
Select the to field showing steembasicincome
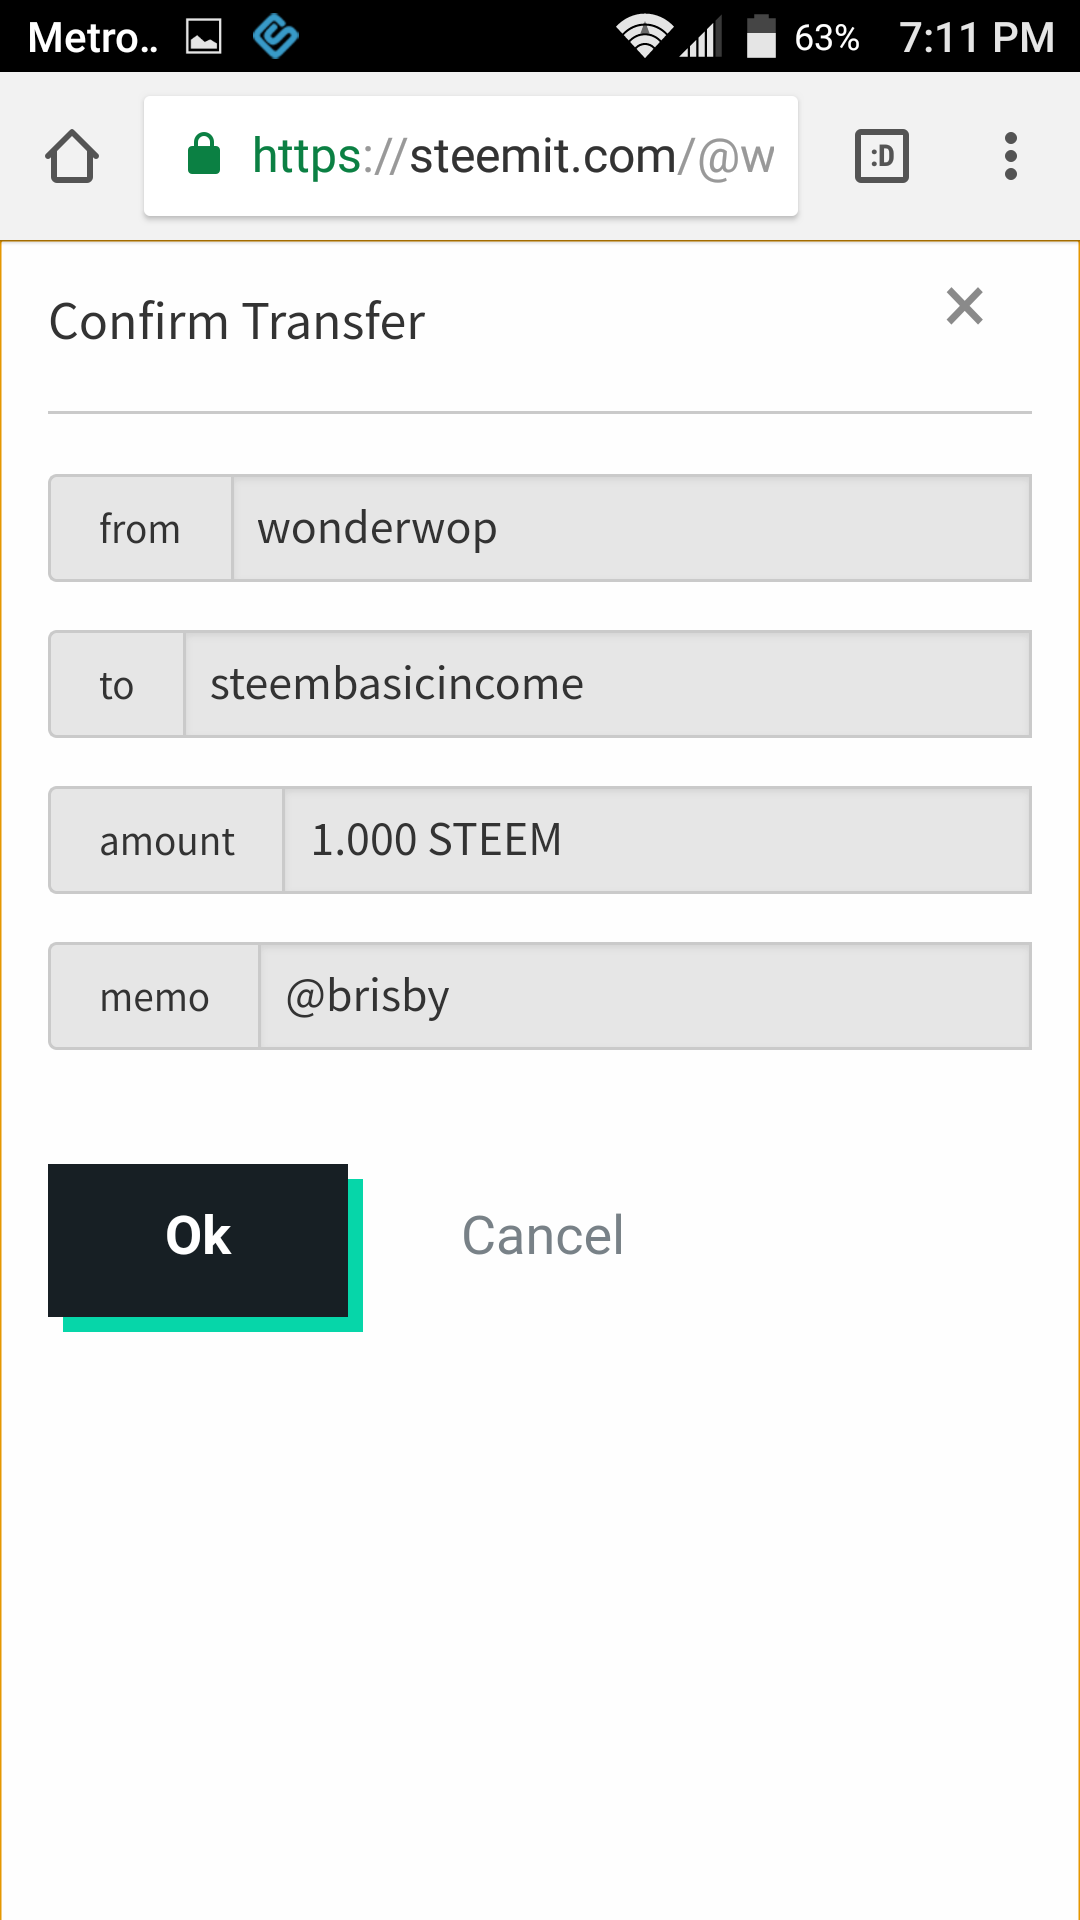(x=608, y=684)
